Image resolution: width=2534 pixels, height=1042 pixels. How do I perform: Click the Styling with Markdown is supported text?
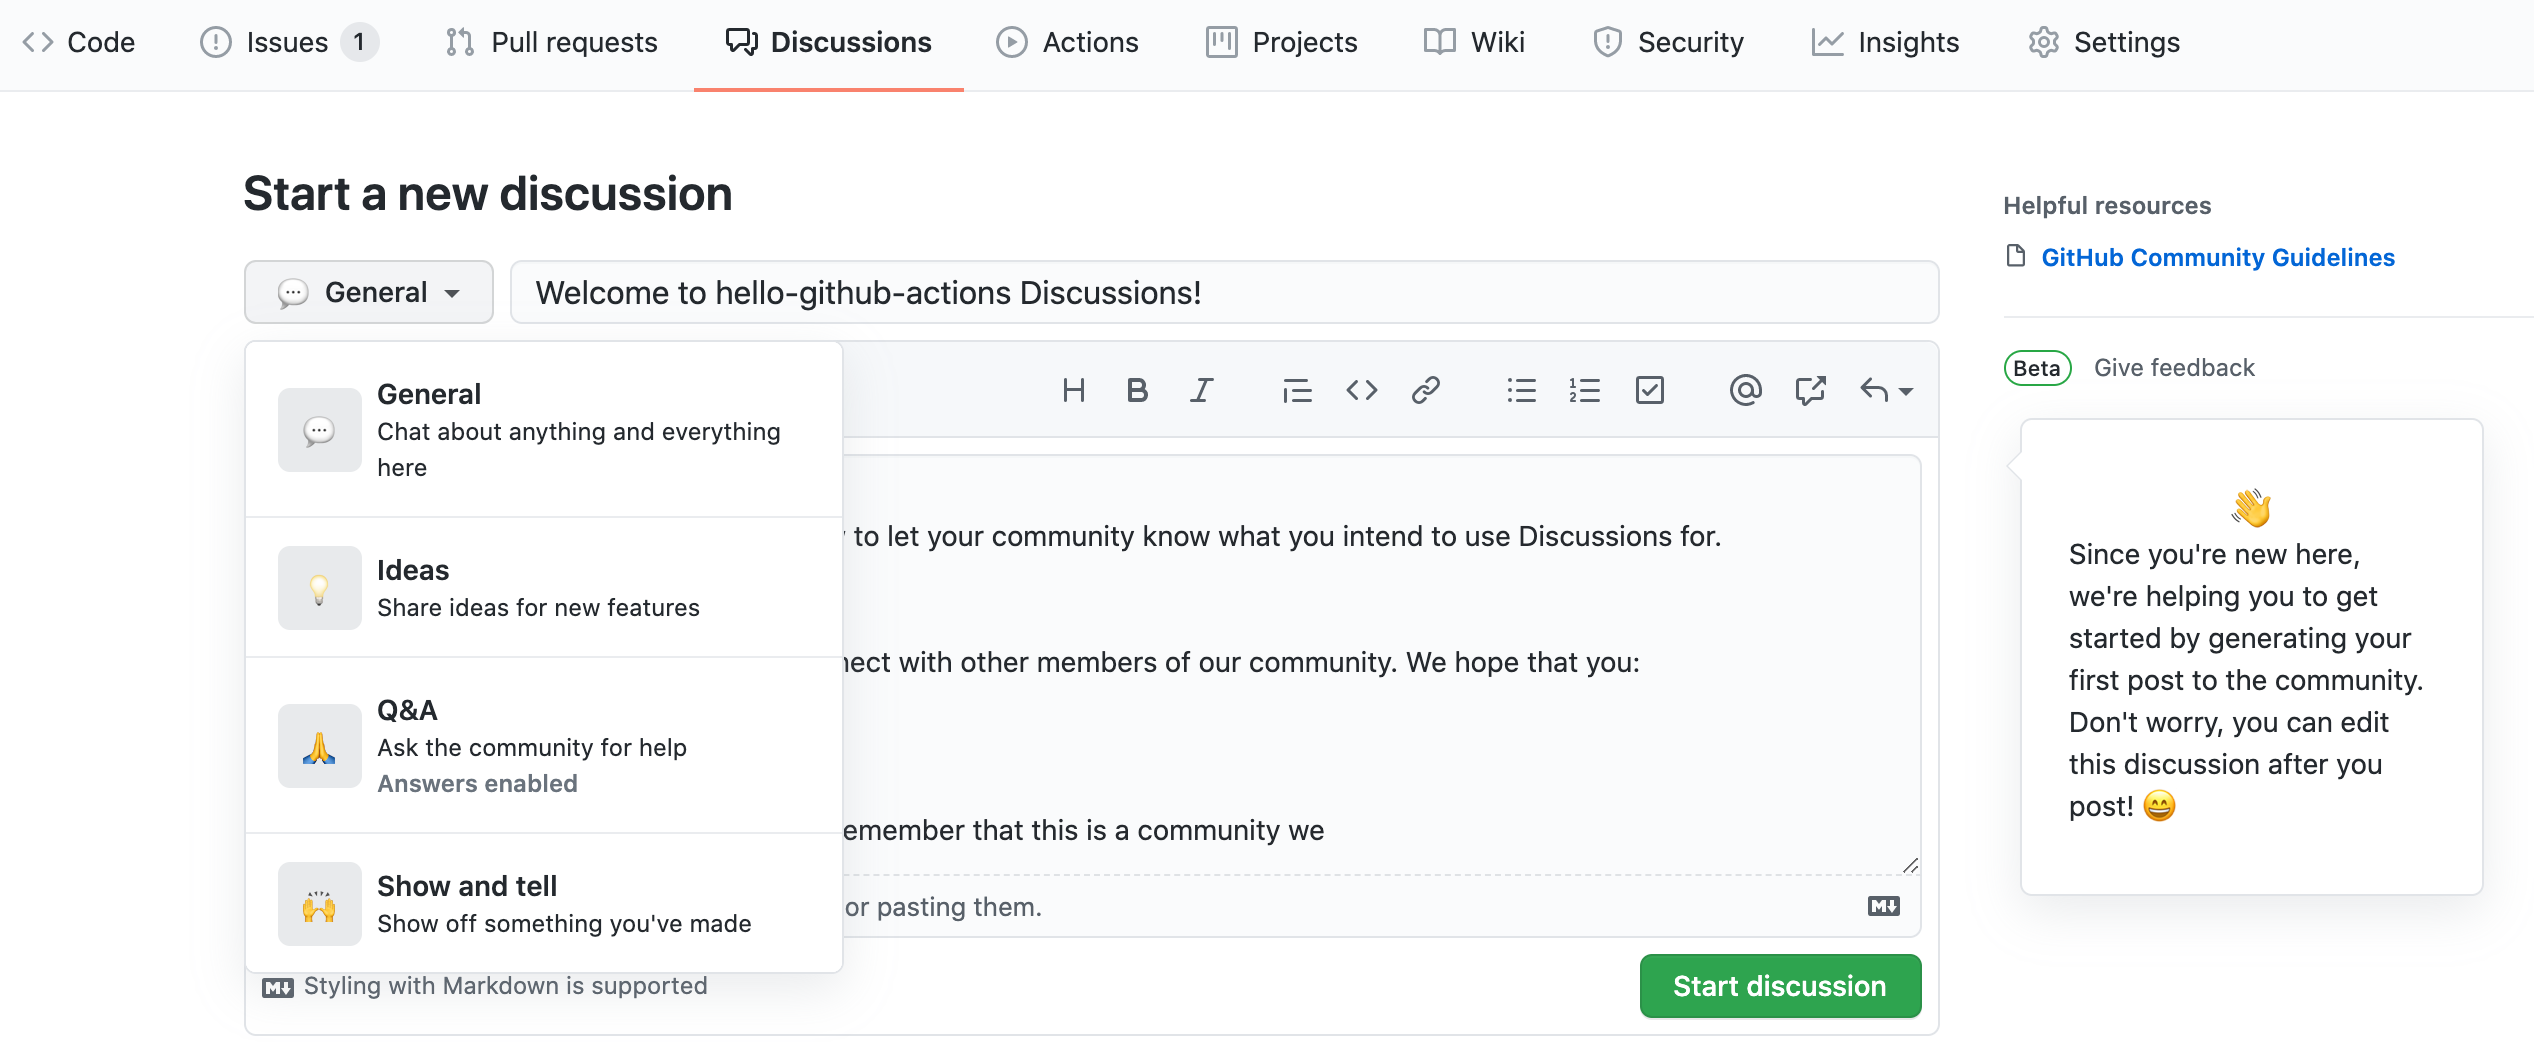pyautogui.click(x=506, y=986)
